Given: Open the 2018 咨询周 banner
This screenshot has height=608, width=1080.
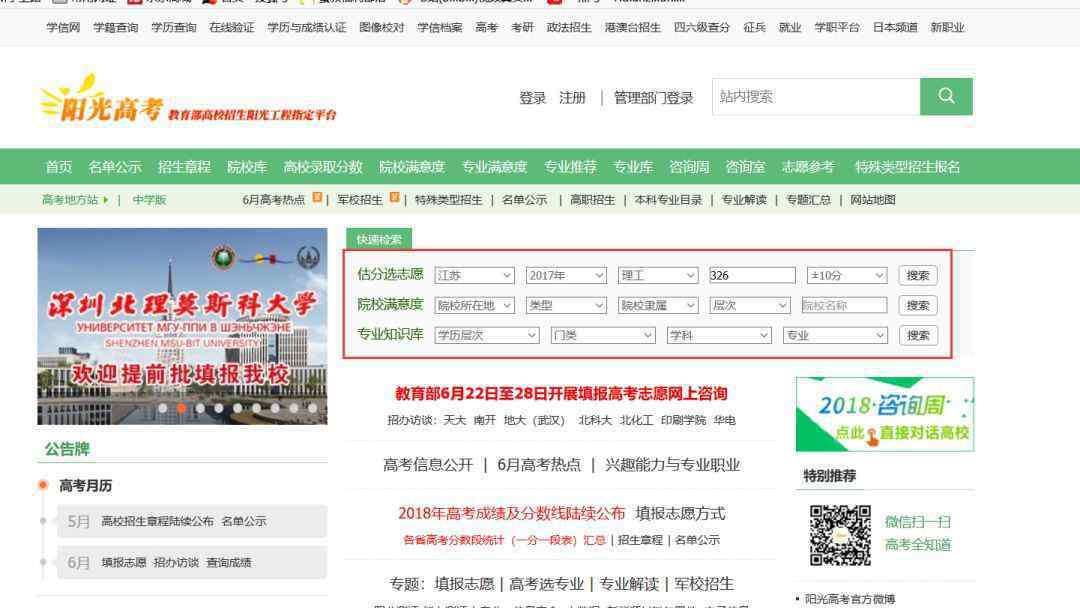Looking at the screenshot, I should [x=885, y=415].
